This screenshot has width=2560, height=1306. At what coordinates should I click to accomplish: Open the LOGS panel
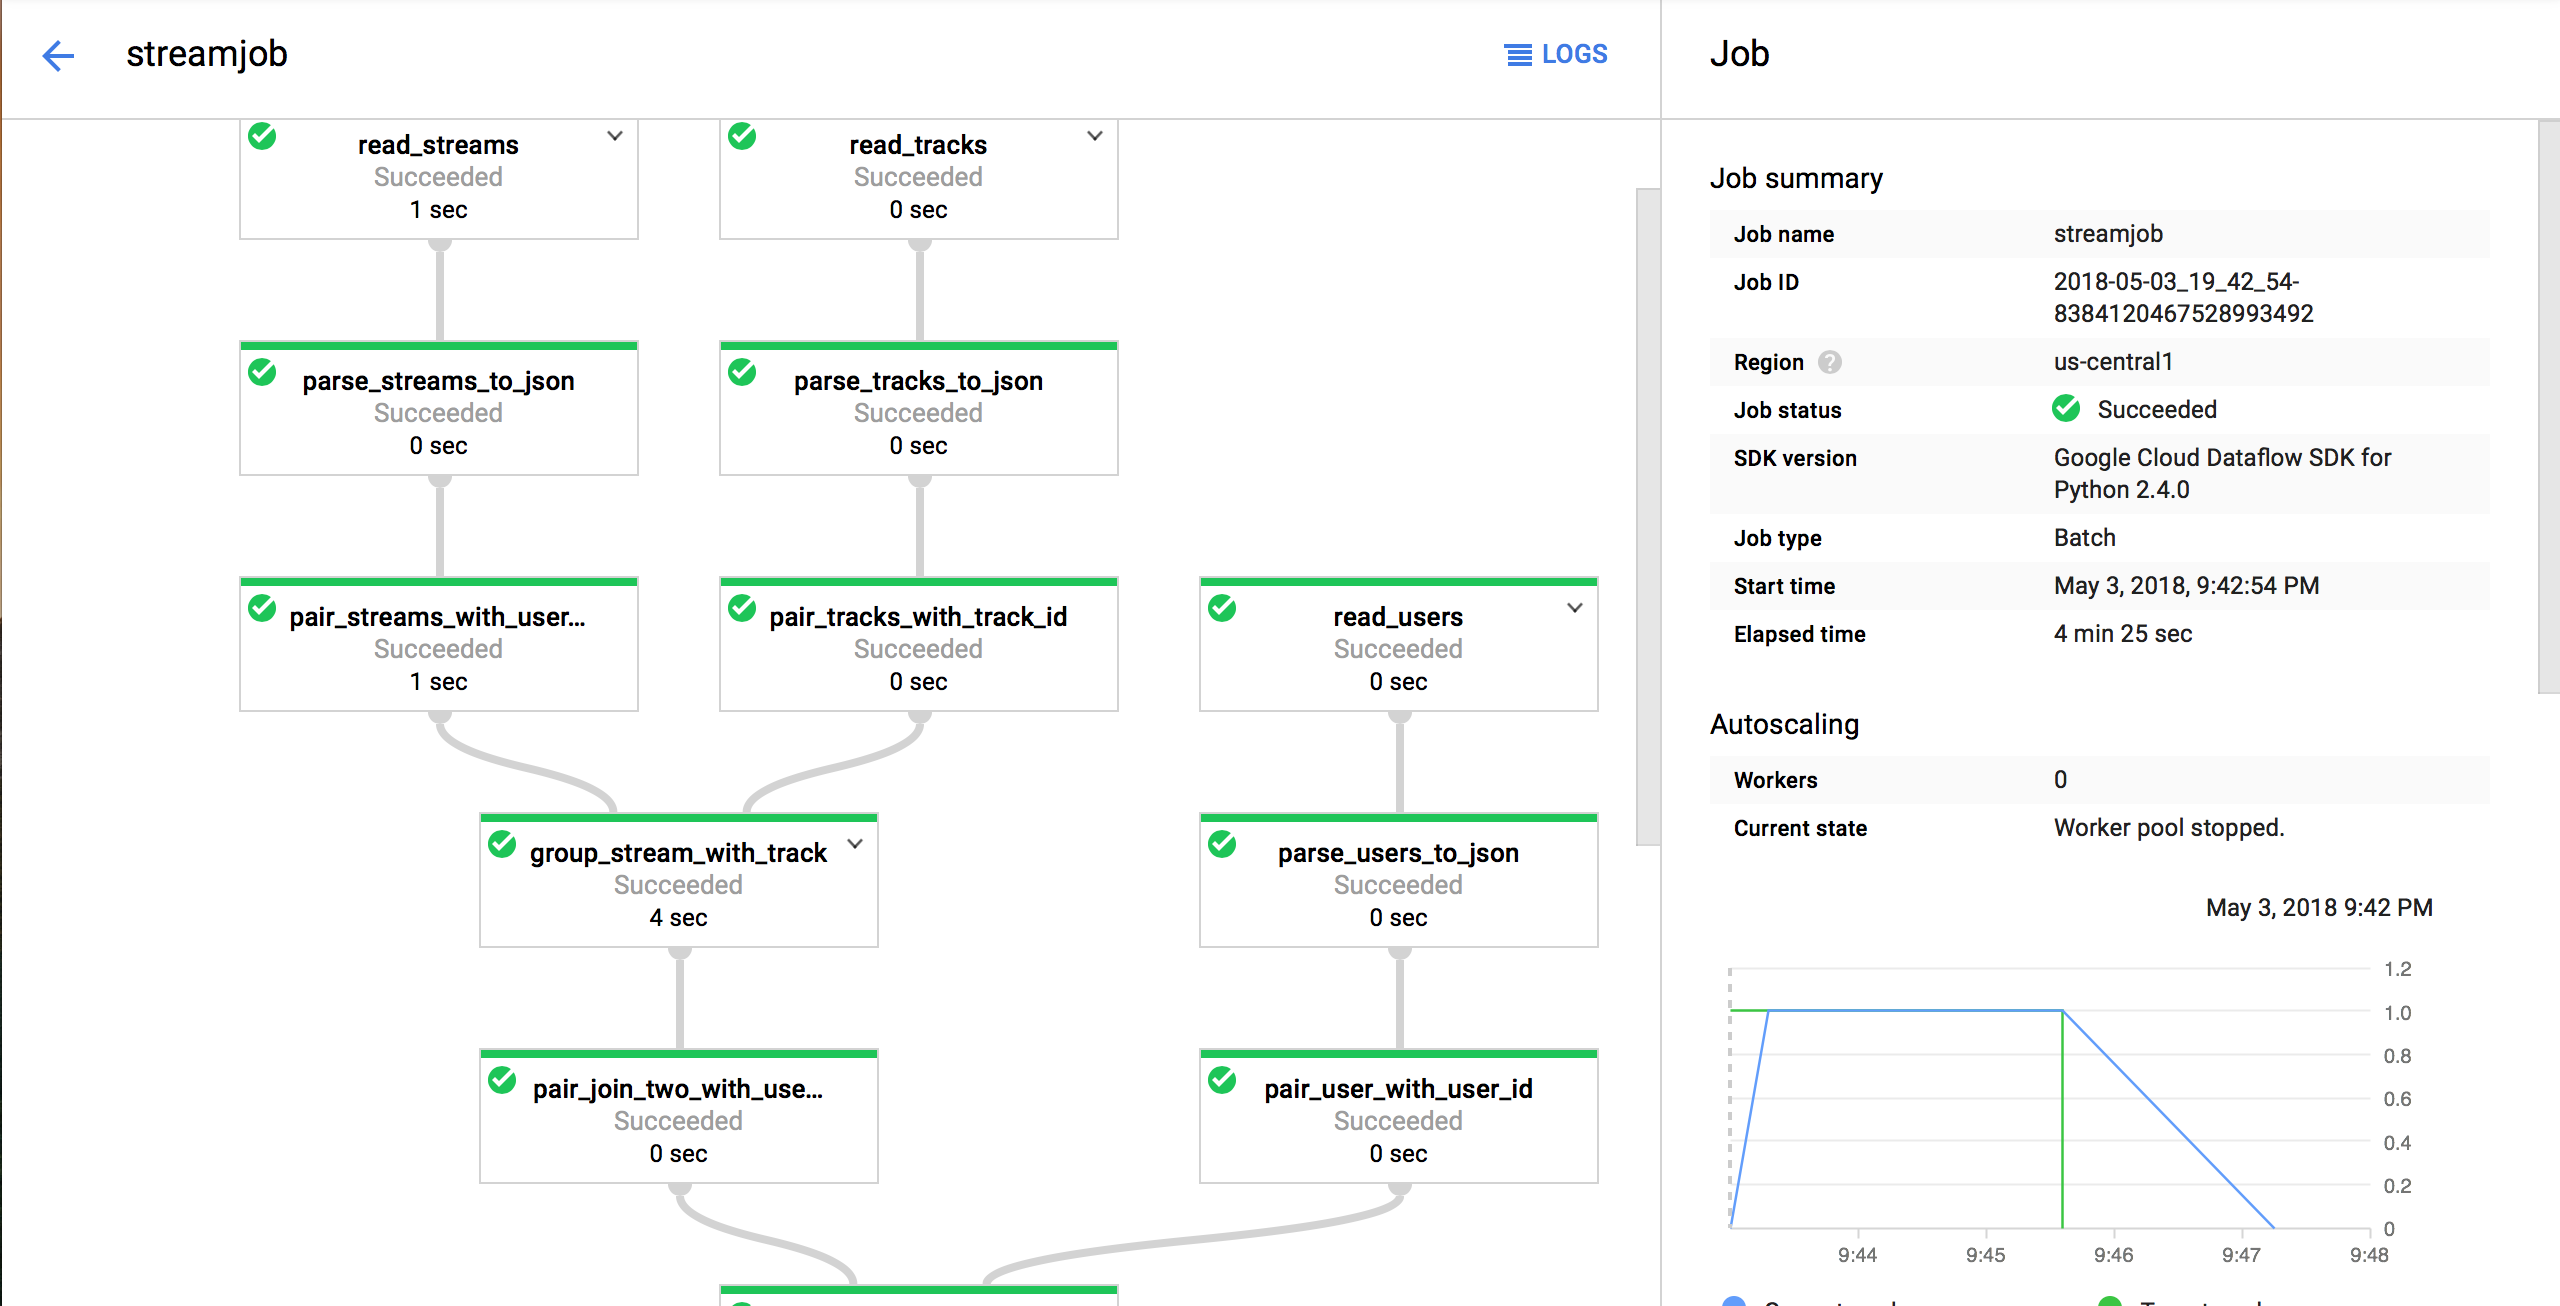coord(1556,54)
